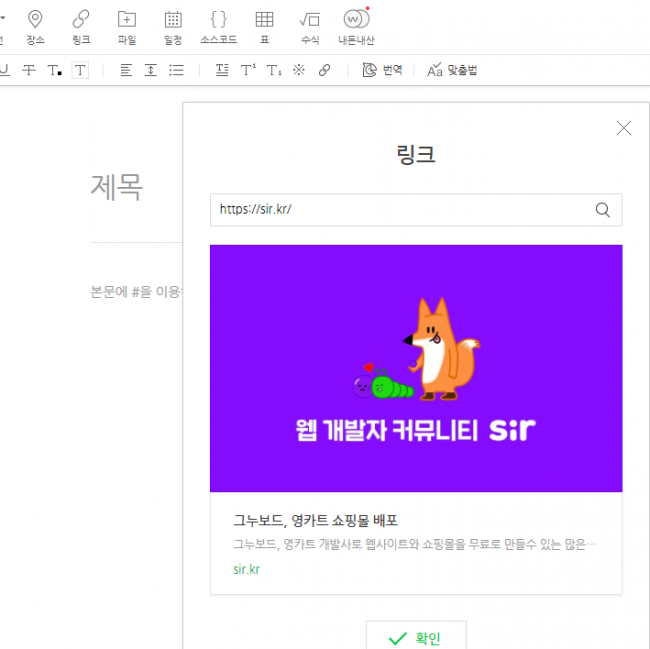Attach a file with 파일 icon
The width and height of the screenshot is (650, 649).
127,27
